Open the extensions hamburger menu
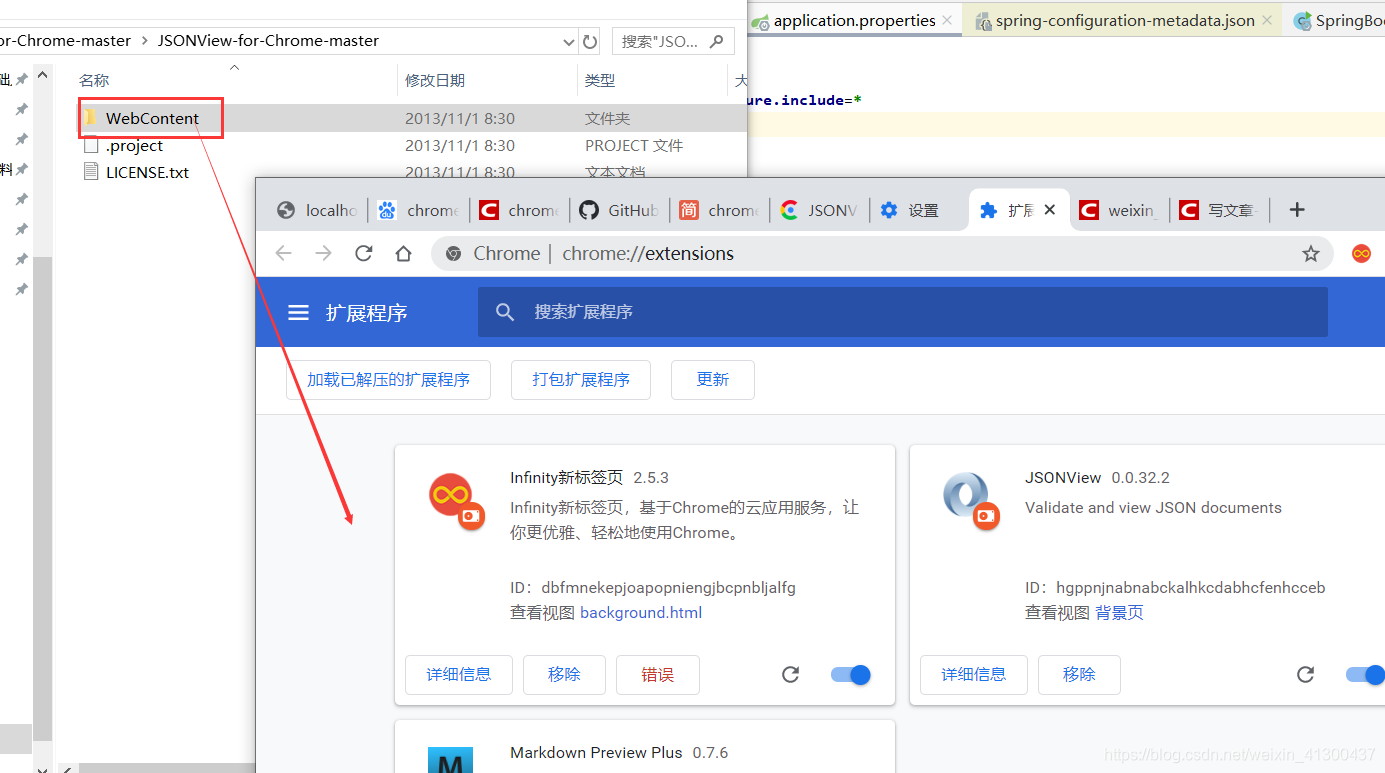 pos(298,313)
